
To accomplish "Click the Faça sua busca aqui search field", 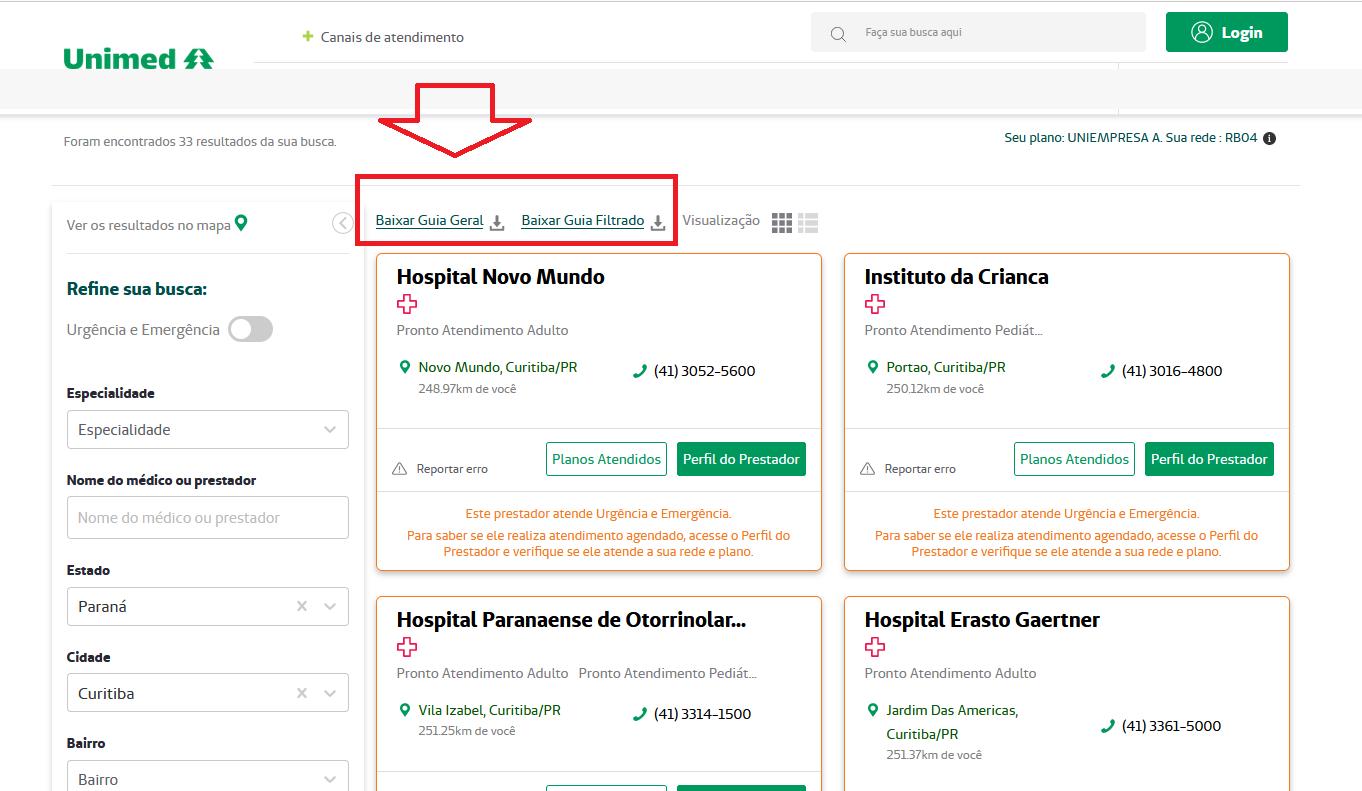I will point(978,32).
